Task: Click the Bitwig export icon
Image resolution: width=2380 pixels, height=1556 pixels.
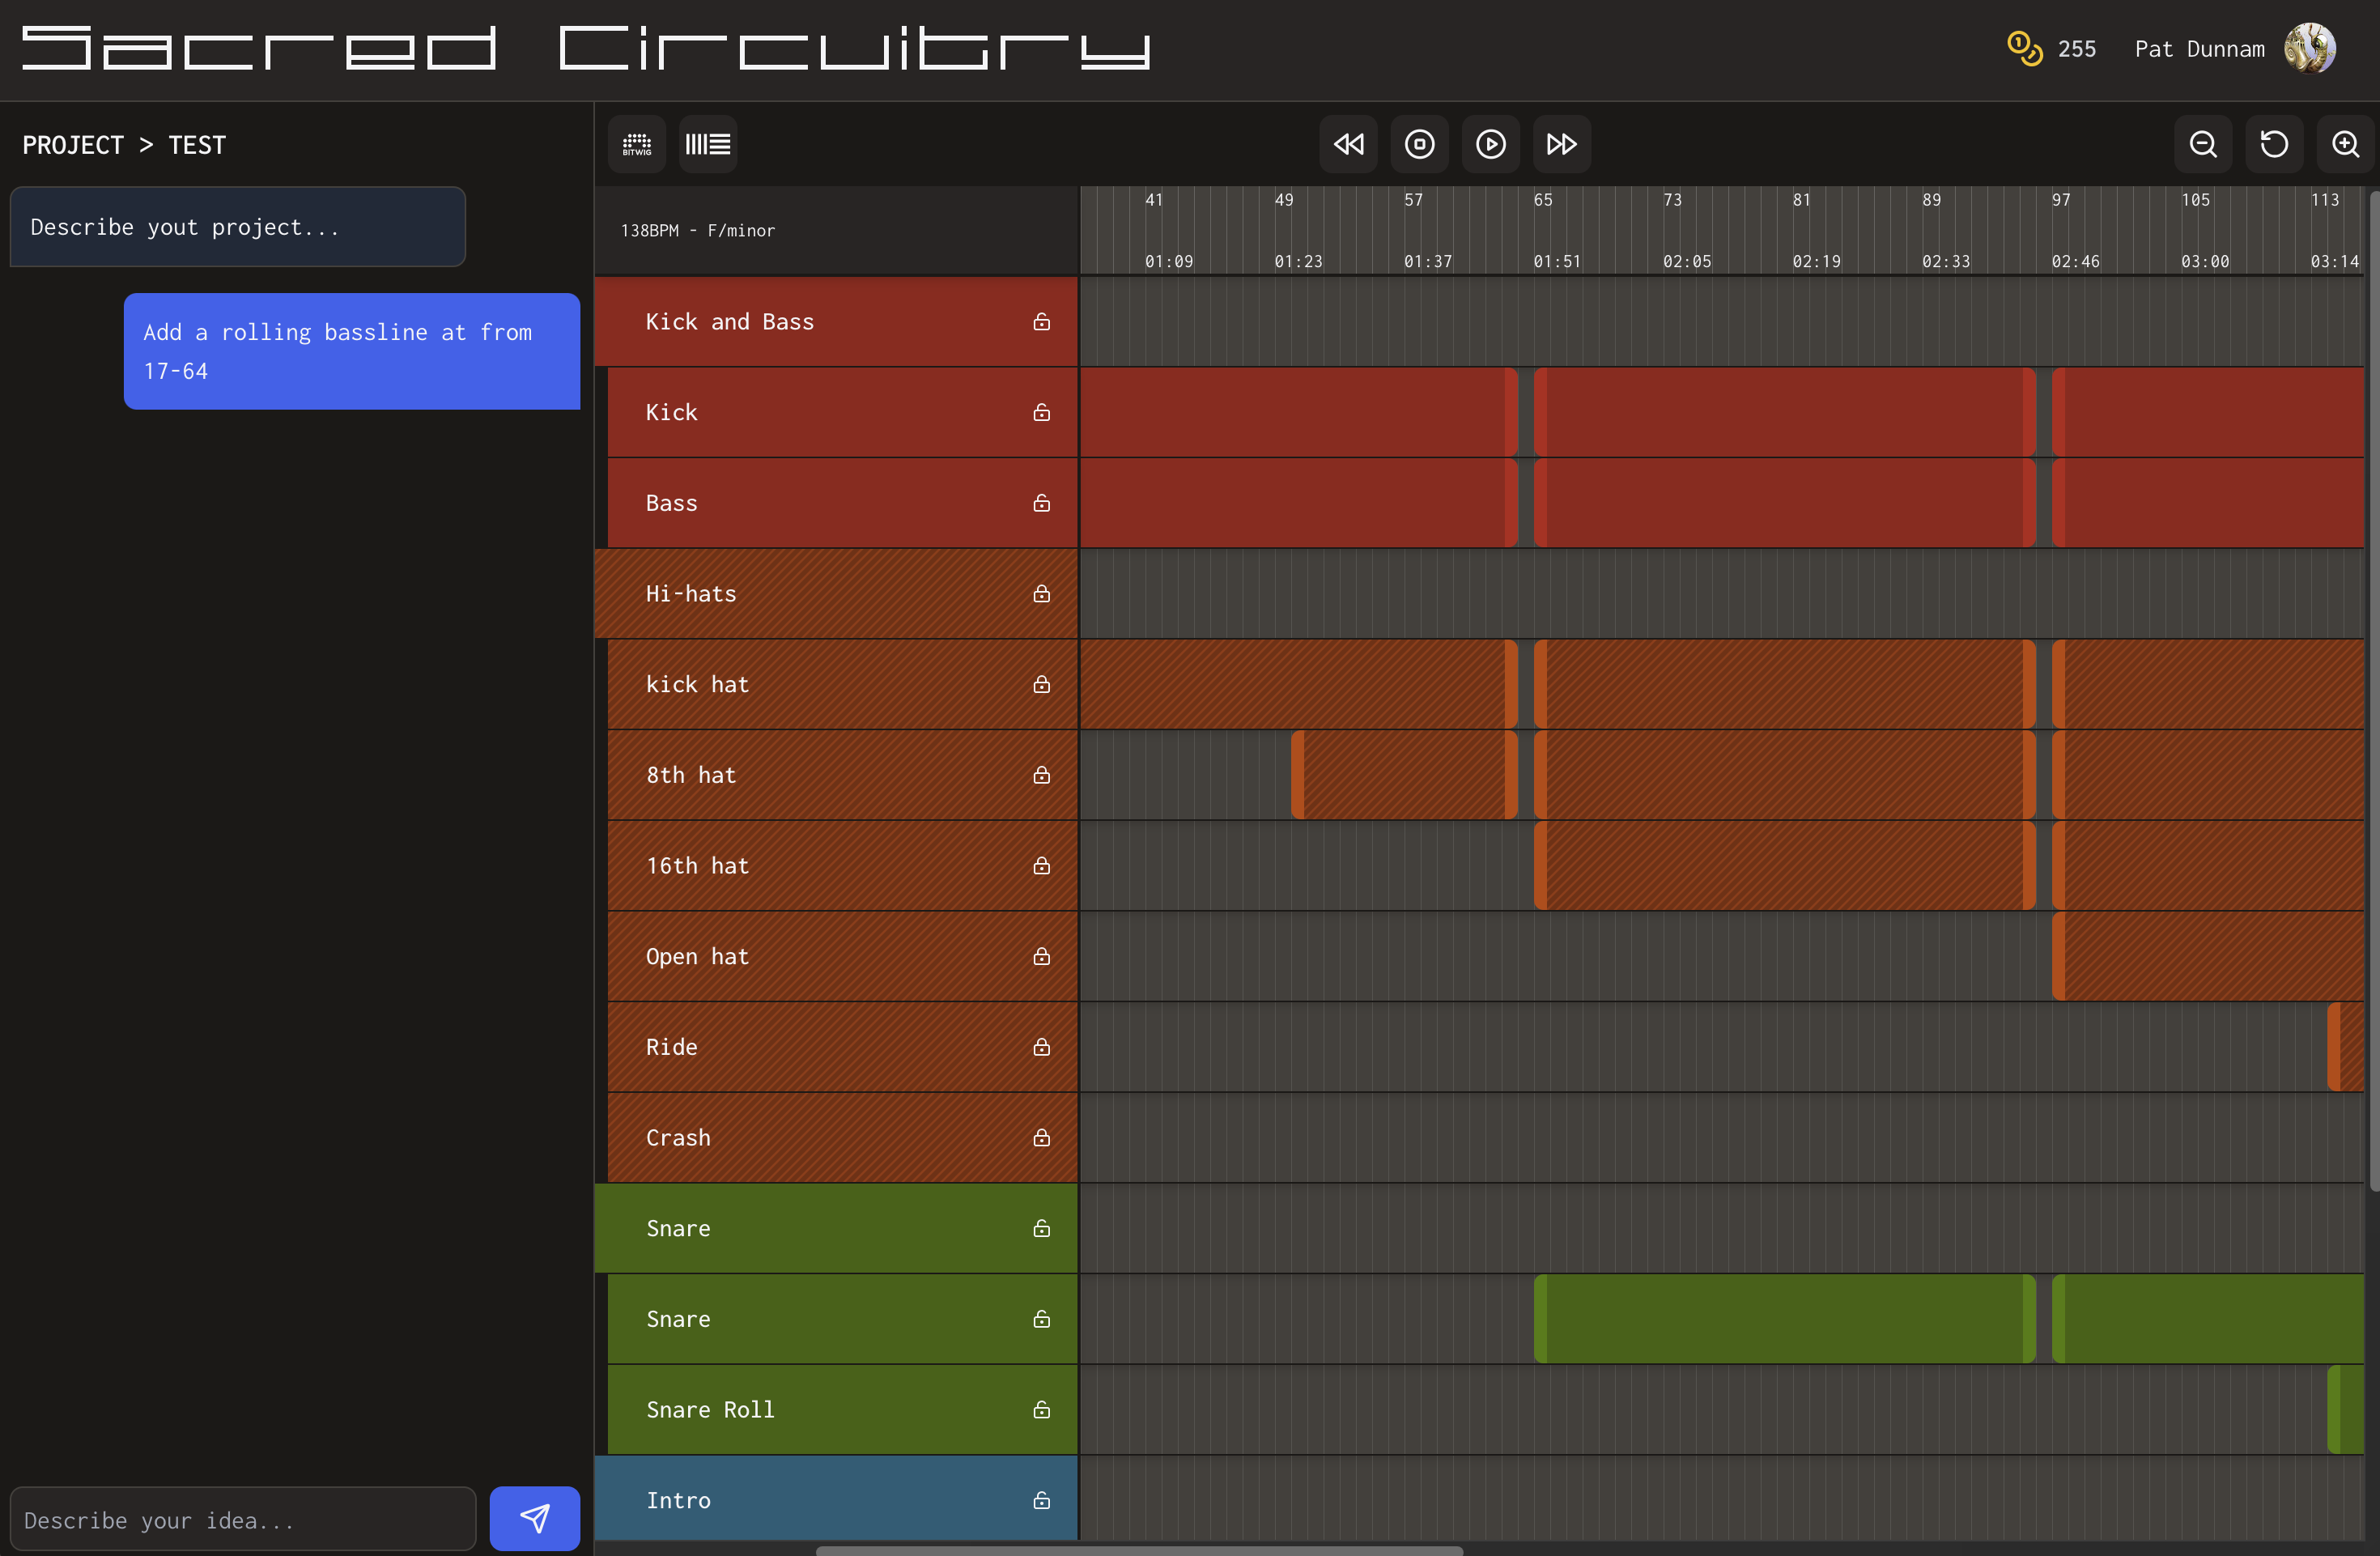Action: click(x=637, y=144)
